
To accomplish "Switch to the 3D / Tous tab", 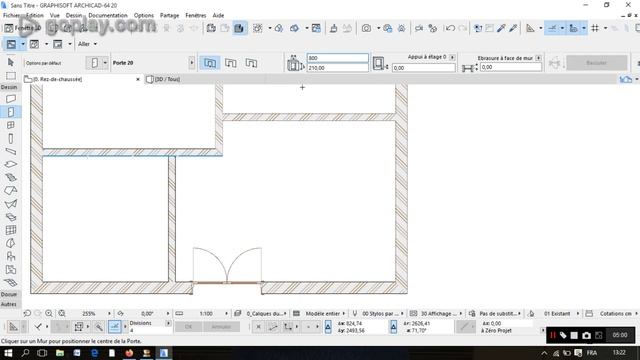I will 167,79.
